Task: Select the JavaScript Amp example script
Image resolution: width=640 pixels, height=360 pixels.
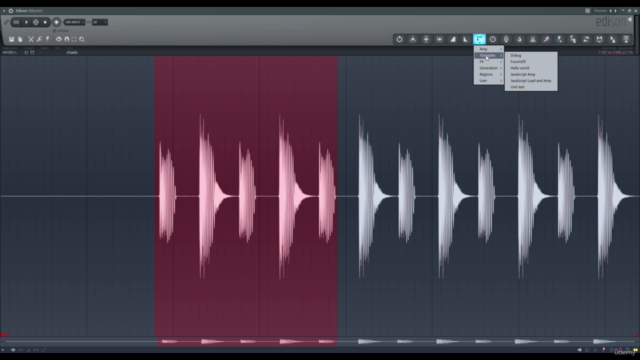Action: tap(531, 74)
